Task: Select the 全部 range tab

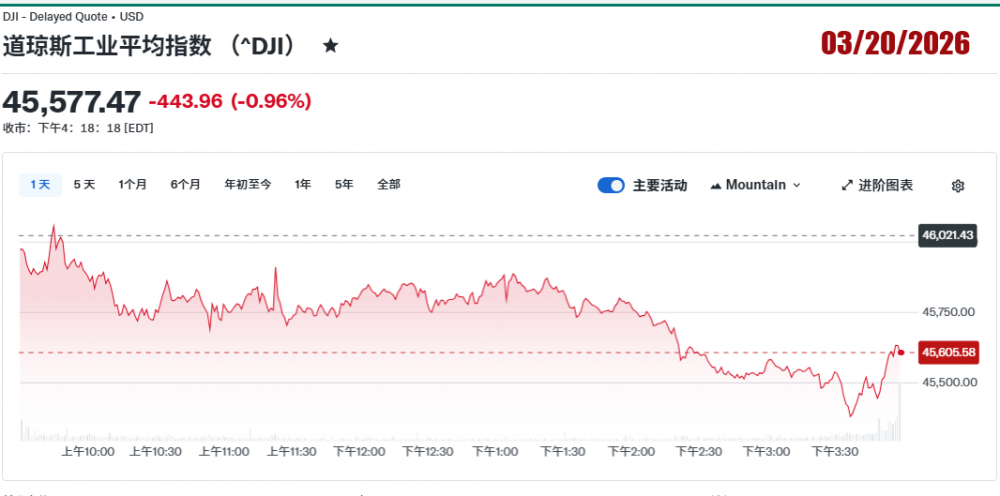Action: point(389,184)
